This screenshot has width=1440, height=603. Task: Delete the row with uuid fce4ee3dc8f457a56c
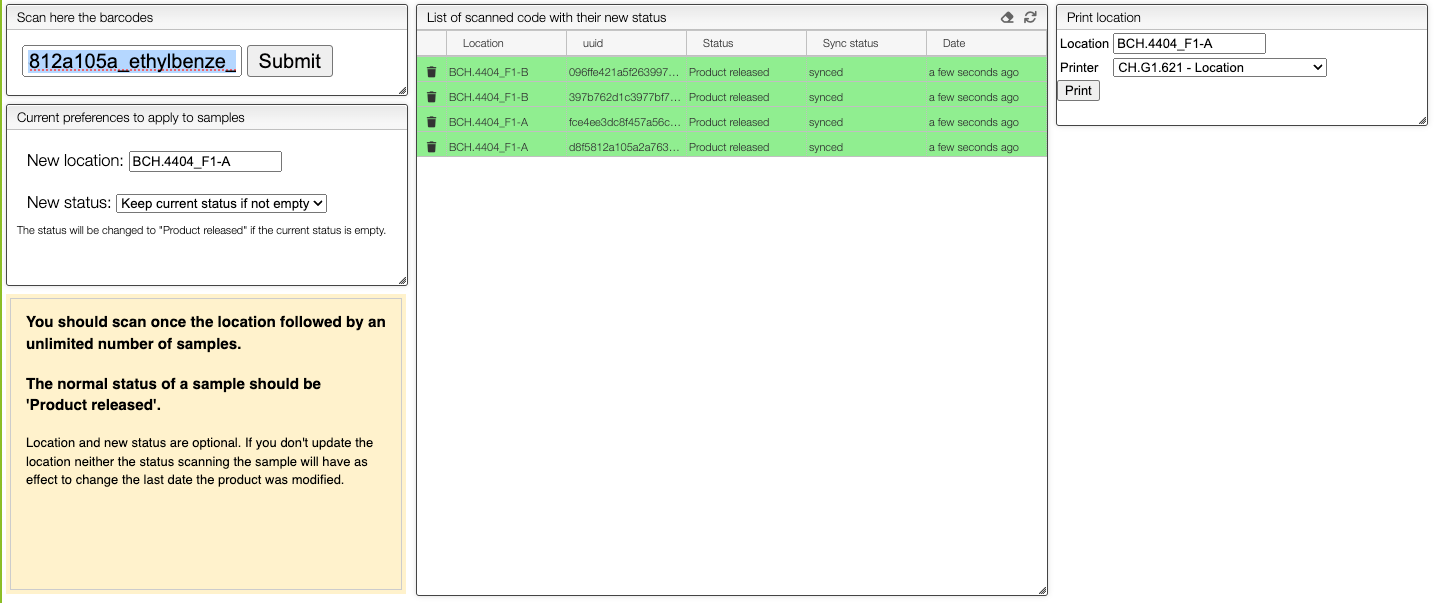431,122
